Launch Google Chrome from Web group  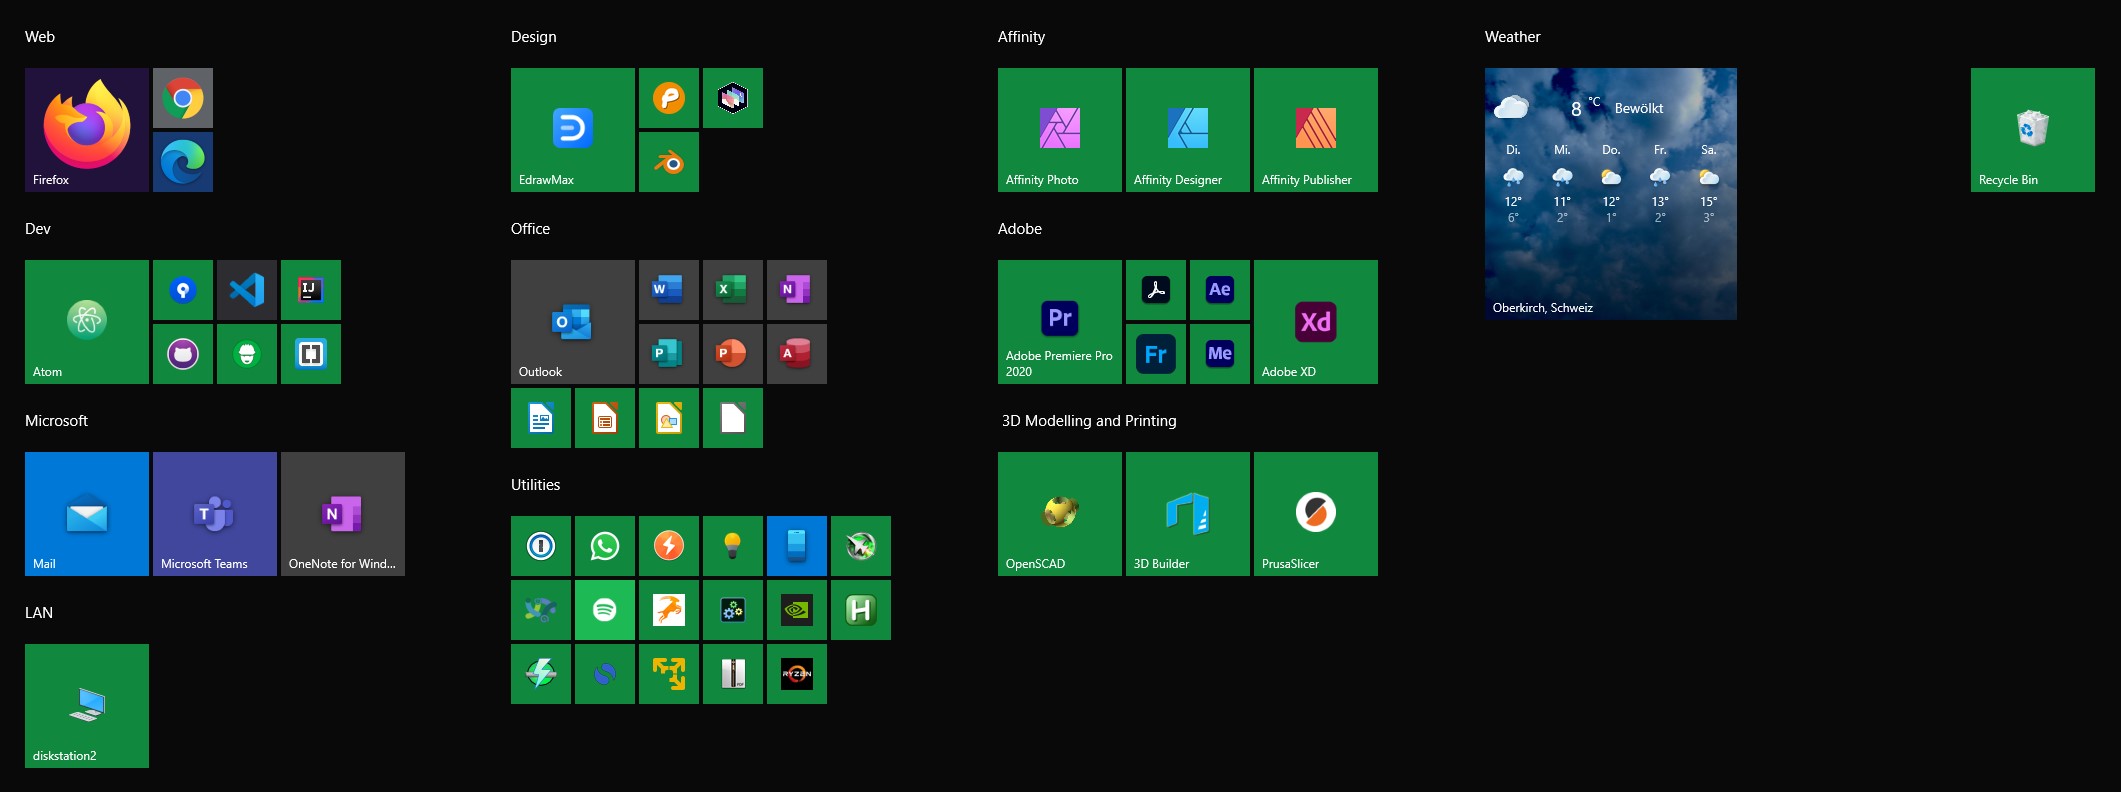(x=183, y=98)
